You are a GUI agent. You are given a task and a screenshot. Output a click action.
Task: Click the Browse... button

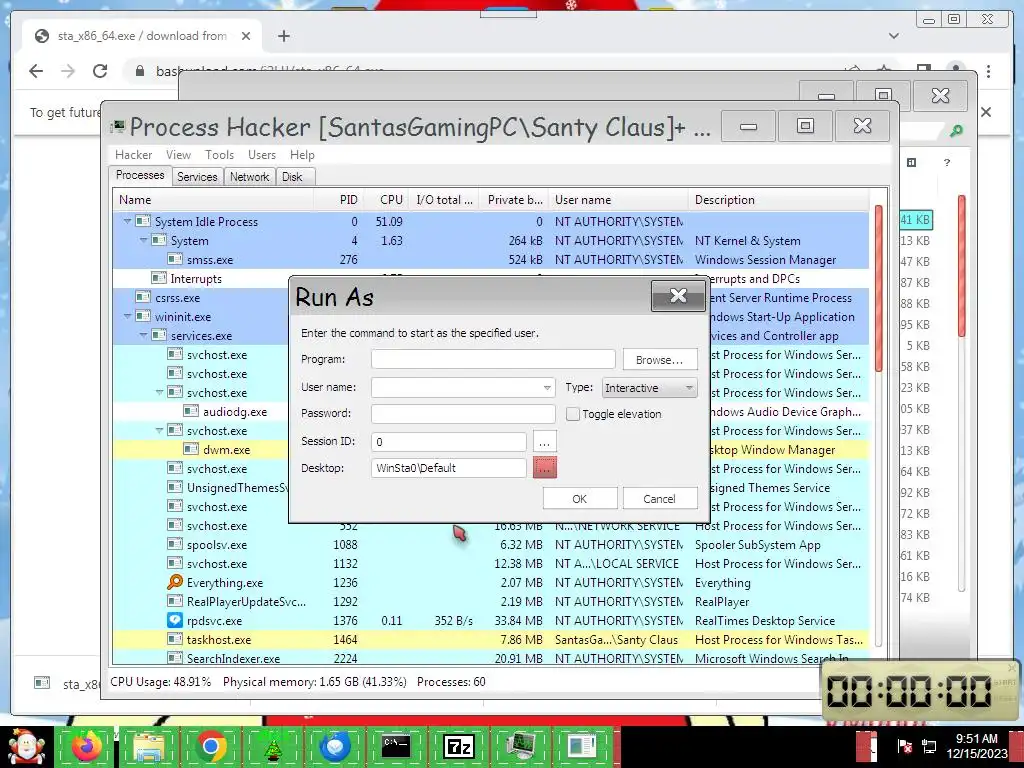[x=660, y=360]
